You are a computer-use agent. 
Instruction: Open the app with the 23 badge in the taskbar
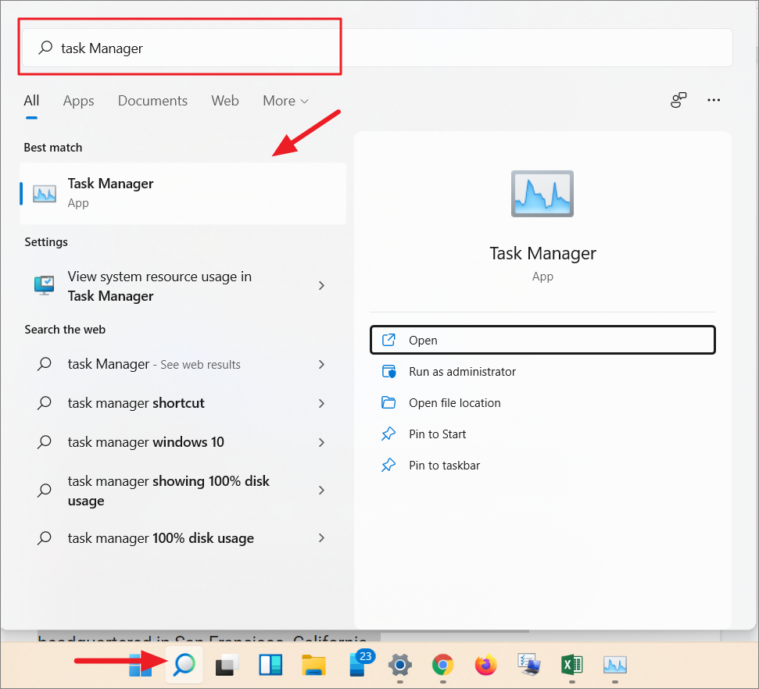pyautogui.click(x=360, y=663)
